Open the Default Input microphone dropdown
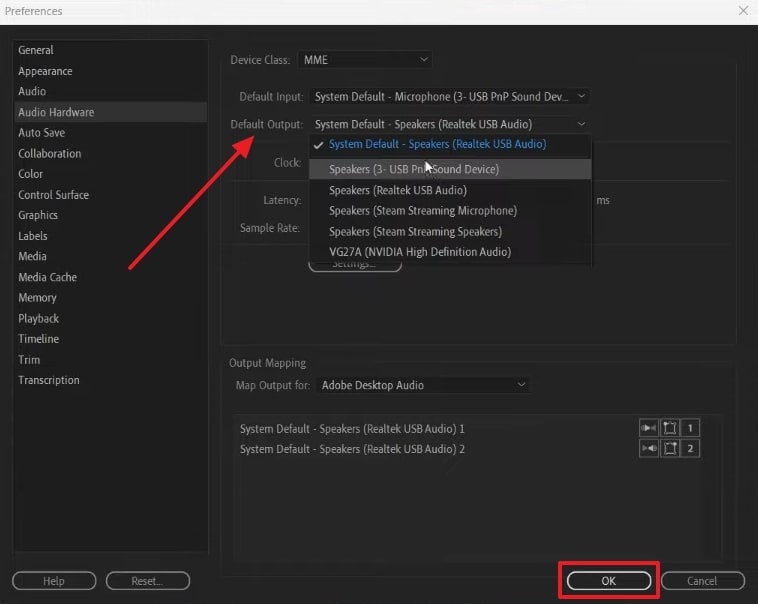The width and height of the screenshot is (758, 604). click(x=450, y=97)
